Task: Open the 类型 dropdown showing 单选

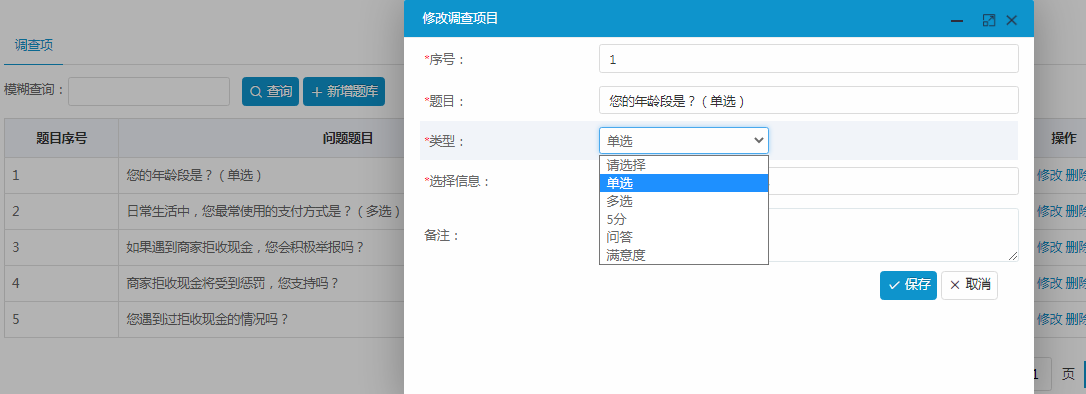Action: [684, 141]
